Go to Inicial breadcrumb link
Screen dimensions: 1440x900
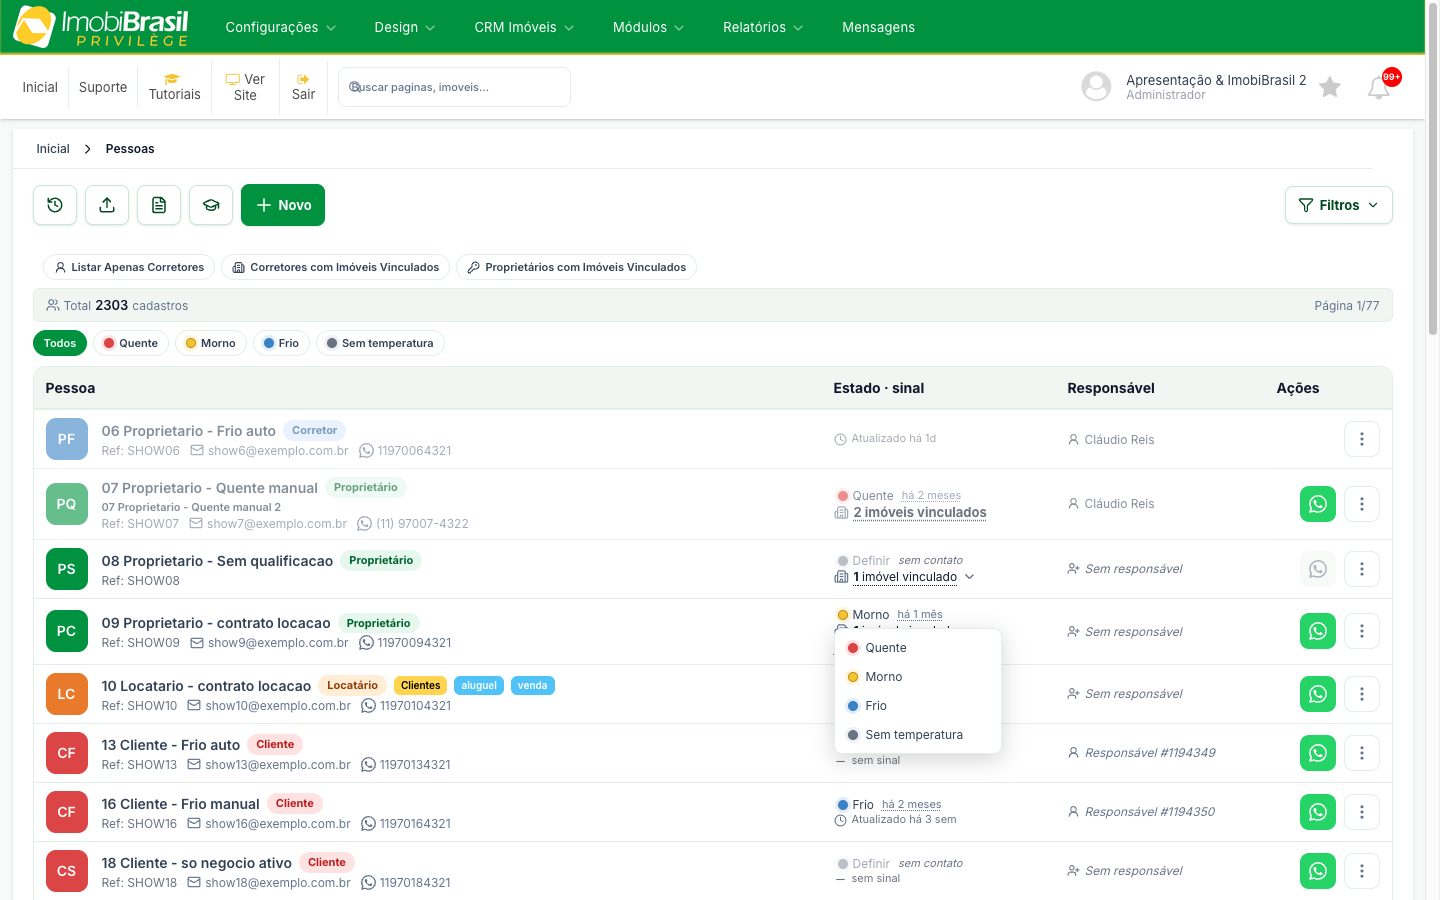pyautogui.click(x=53, y=149)
